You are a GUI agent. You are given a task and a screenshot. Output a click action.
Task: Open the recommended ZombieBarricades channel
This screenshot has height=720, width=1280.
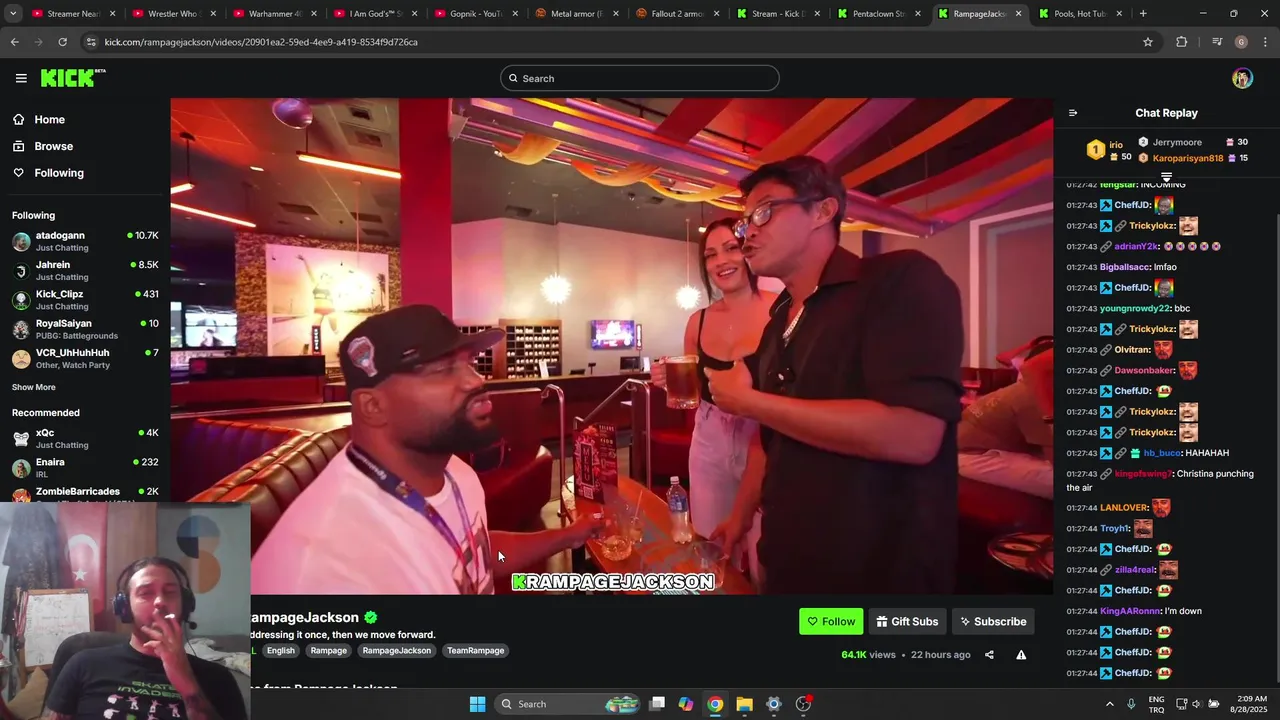pyautogui.click(x=85, y=492)
